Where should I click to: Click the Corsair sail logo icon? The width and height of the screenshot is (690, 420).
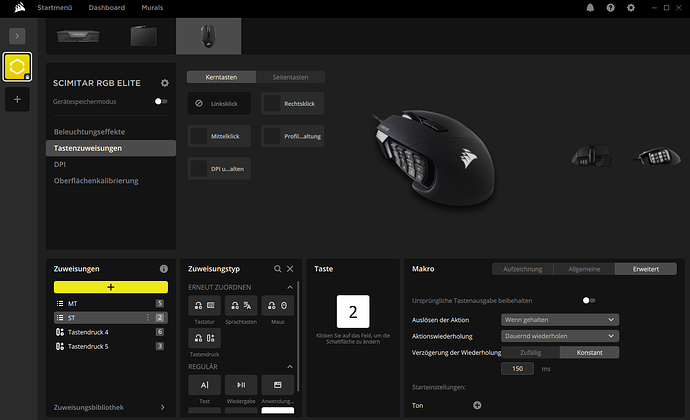pyautogui.click(x=19, y=7)
